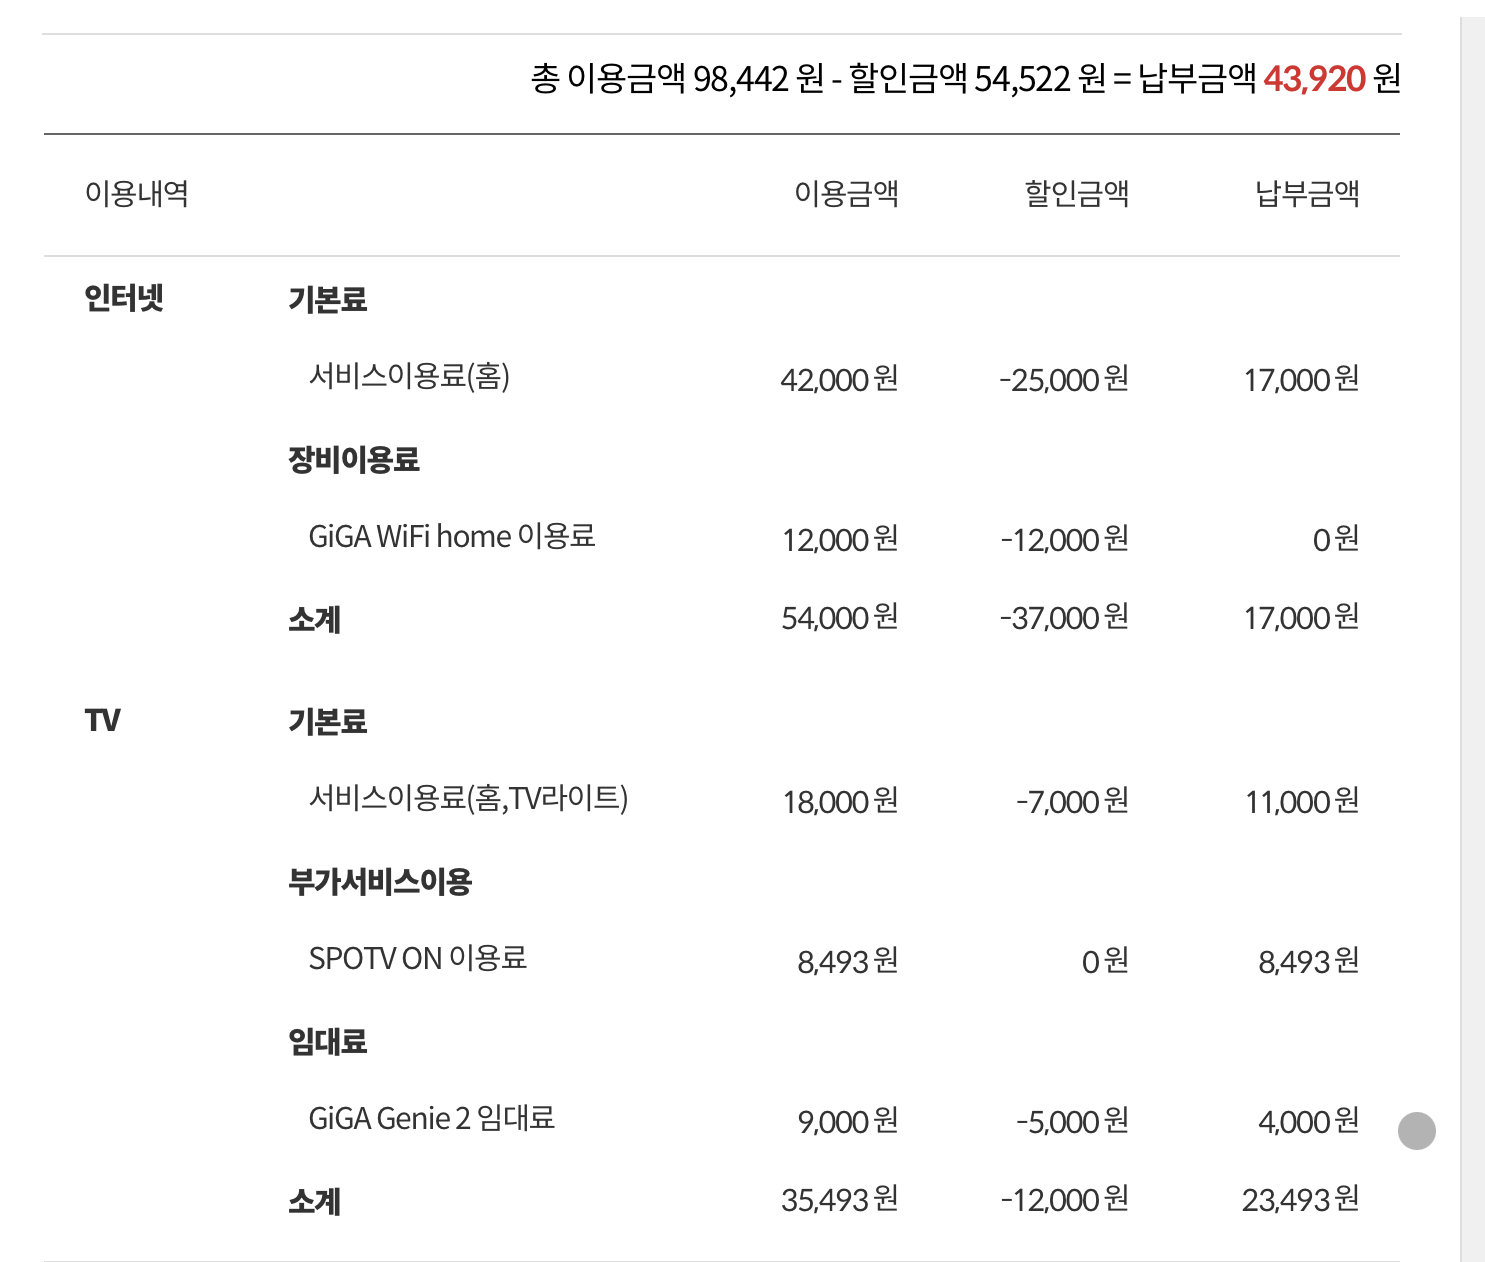
Task: Click the 부가서비스이용 subheading
Action: [x=380, y=882]
